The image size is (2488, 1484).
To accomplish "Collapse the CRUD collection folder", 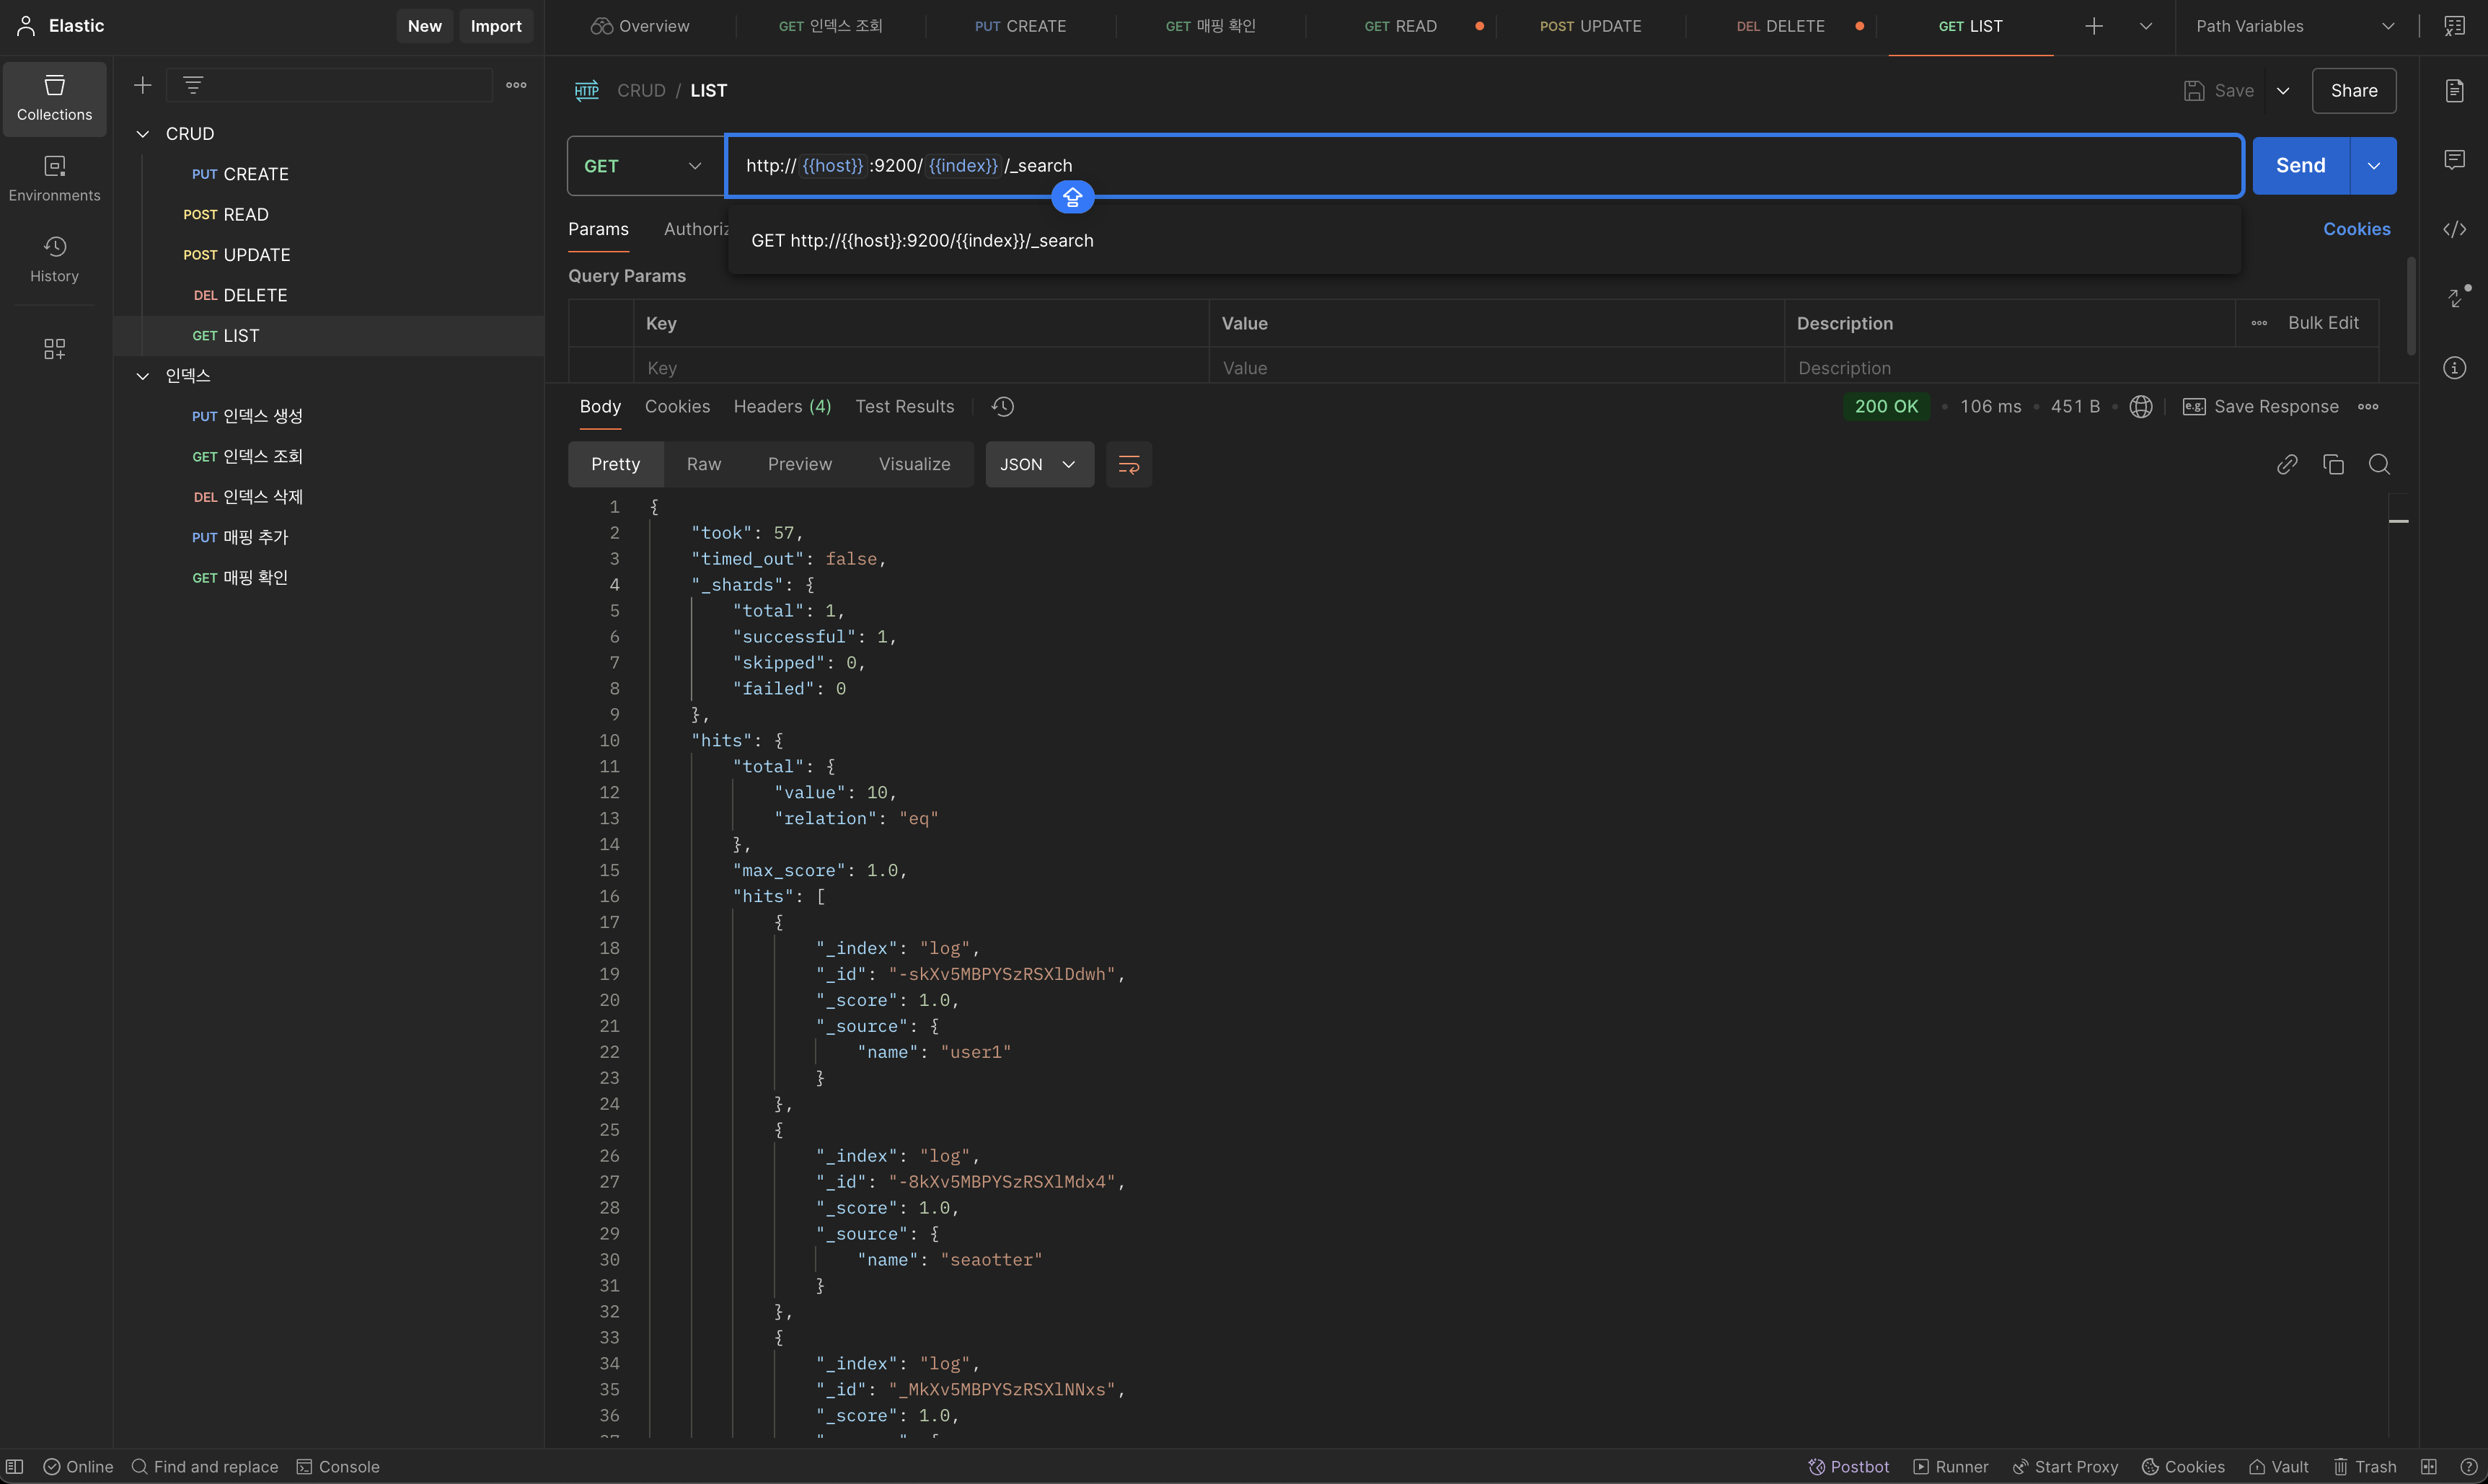I will tap(143, 134).
